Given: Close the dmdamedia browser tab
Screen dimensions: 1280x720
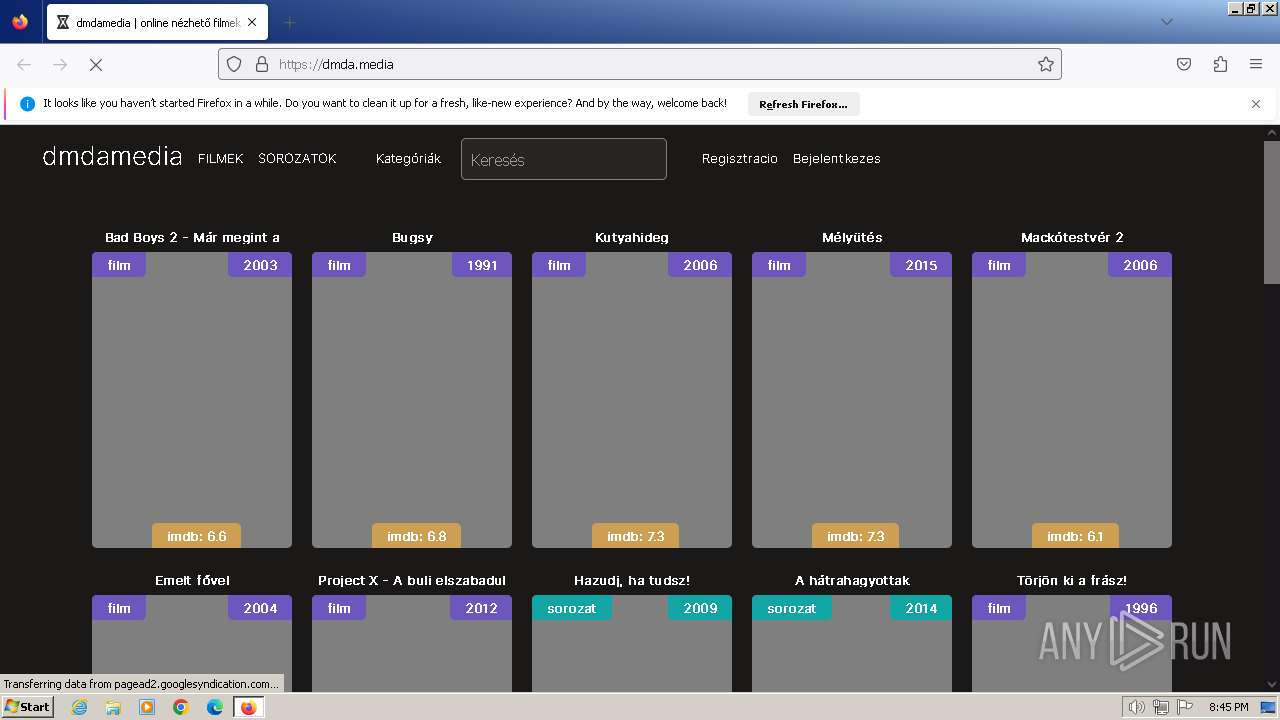Looking at the screenshot, I should pos(251,22).
